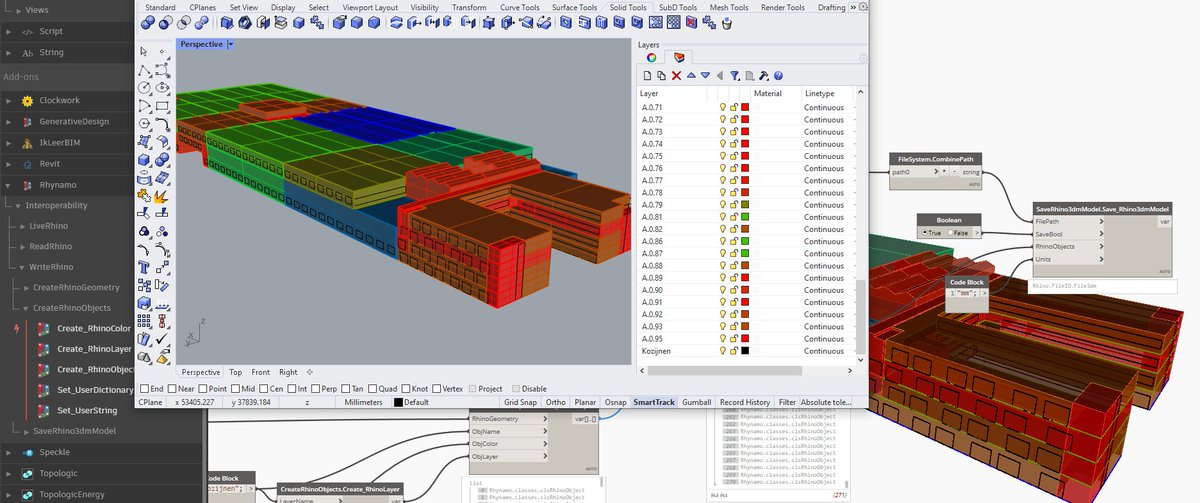Open the Perspective viewport dropdown arrow
The width and height of the screenshot is (1200, 503).
click(x=231, y=44)
